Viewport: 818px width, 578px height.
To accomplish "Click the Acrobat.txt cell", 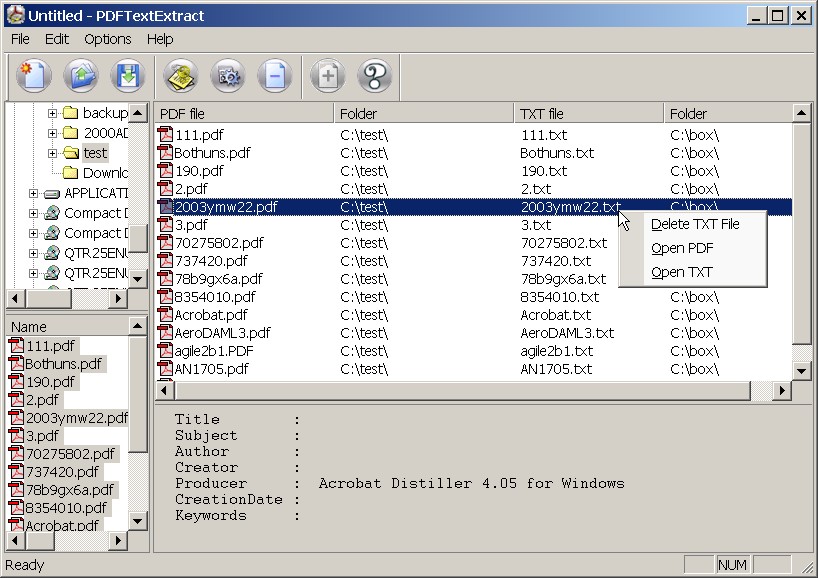I will (556, 315).
